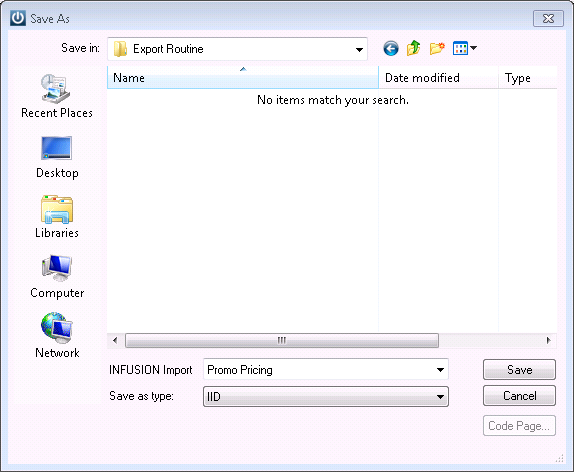Sort by the Name column header
This screenshot has width=574, height=472.
coord(243,78)
